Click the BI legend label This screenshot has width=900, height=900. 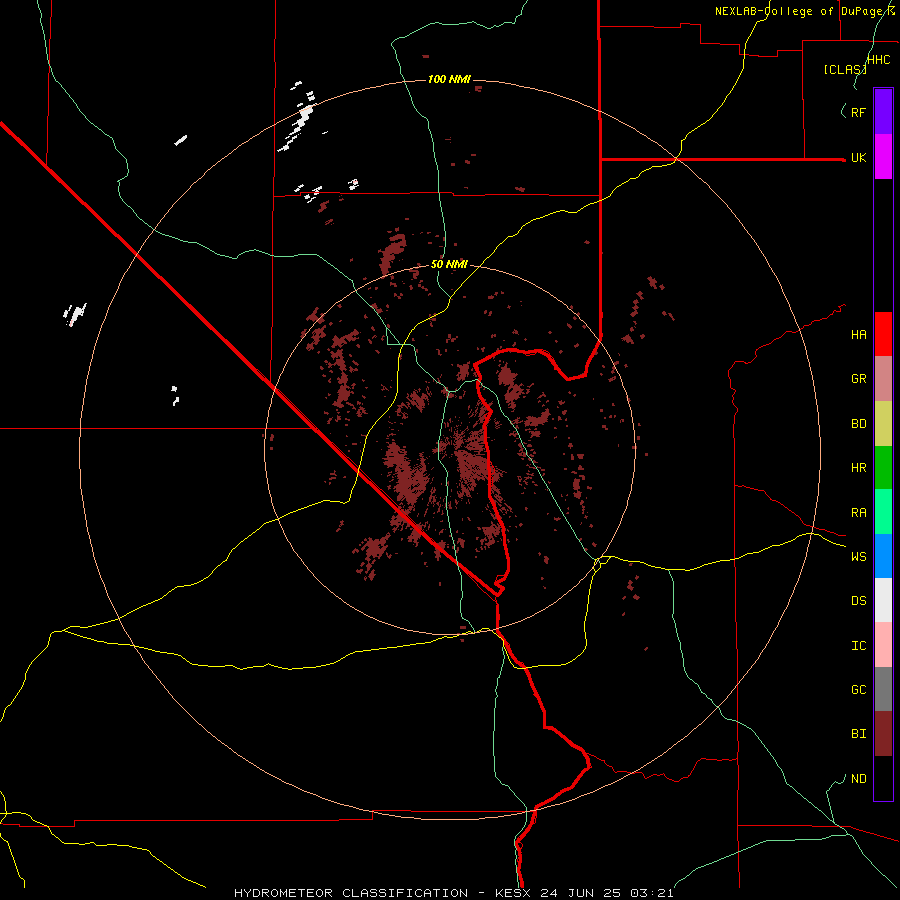[858, 734]
